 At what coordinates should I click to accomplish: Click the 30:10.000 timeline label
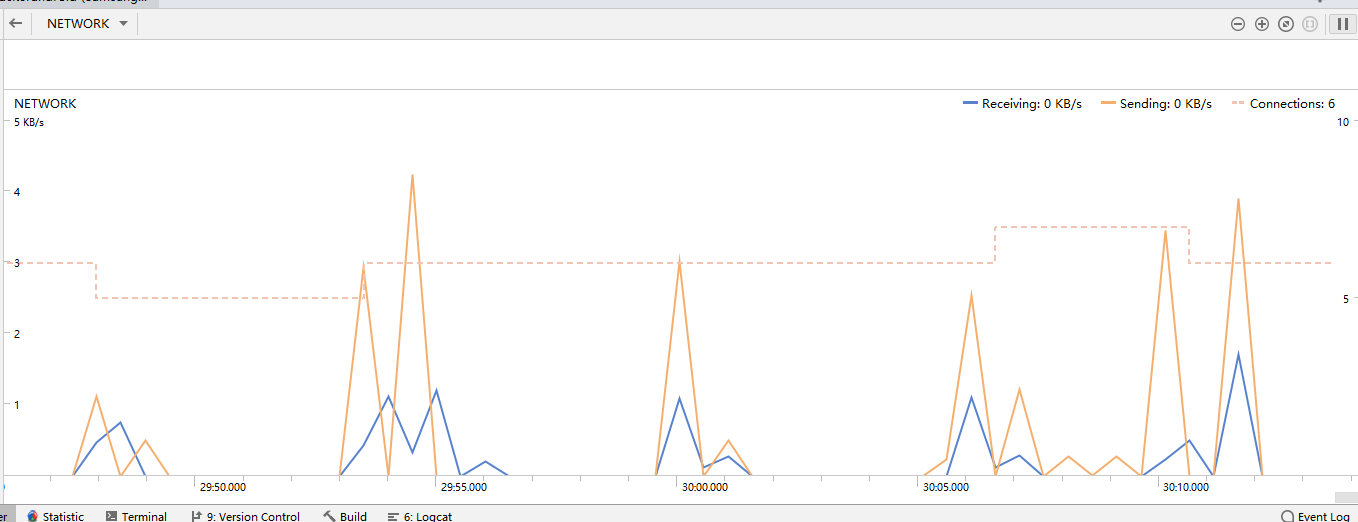coord(1186,488)
